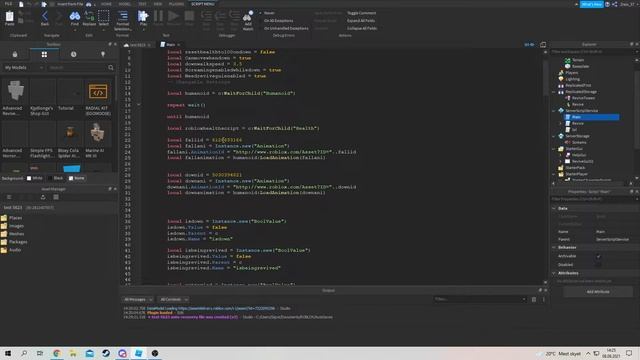Open the Toolbox Creations lightbulb tab icon
Image resolution: width=640 pixels, height=360 pixels.
click(x=103, y=54)
